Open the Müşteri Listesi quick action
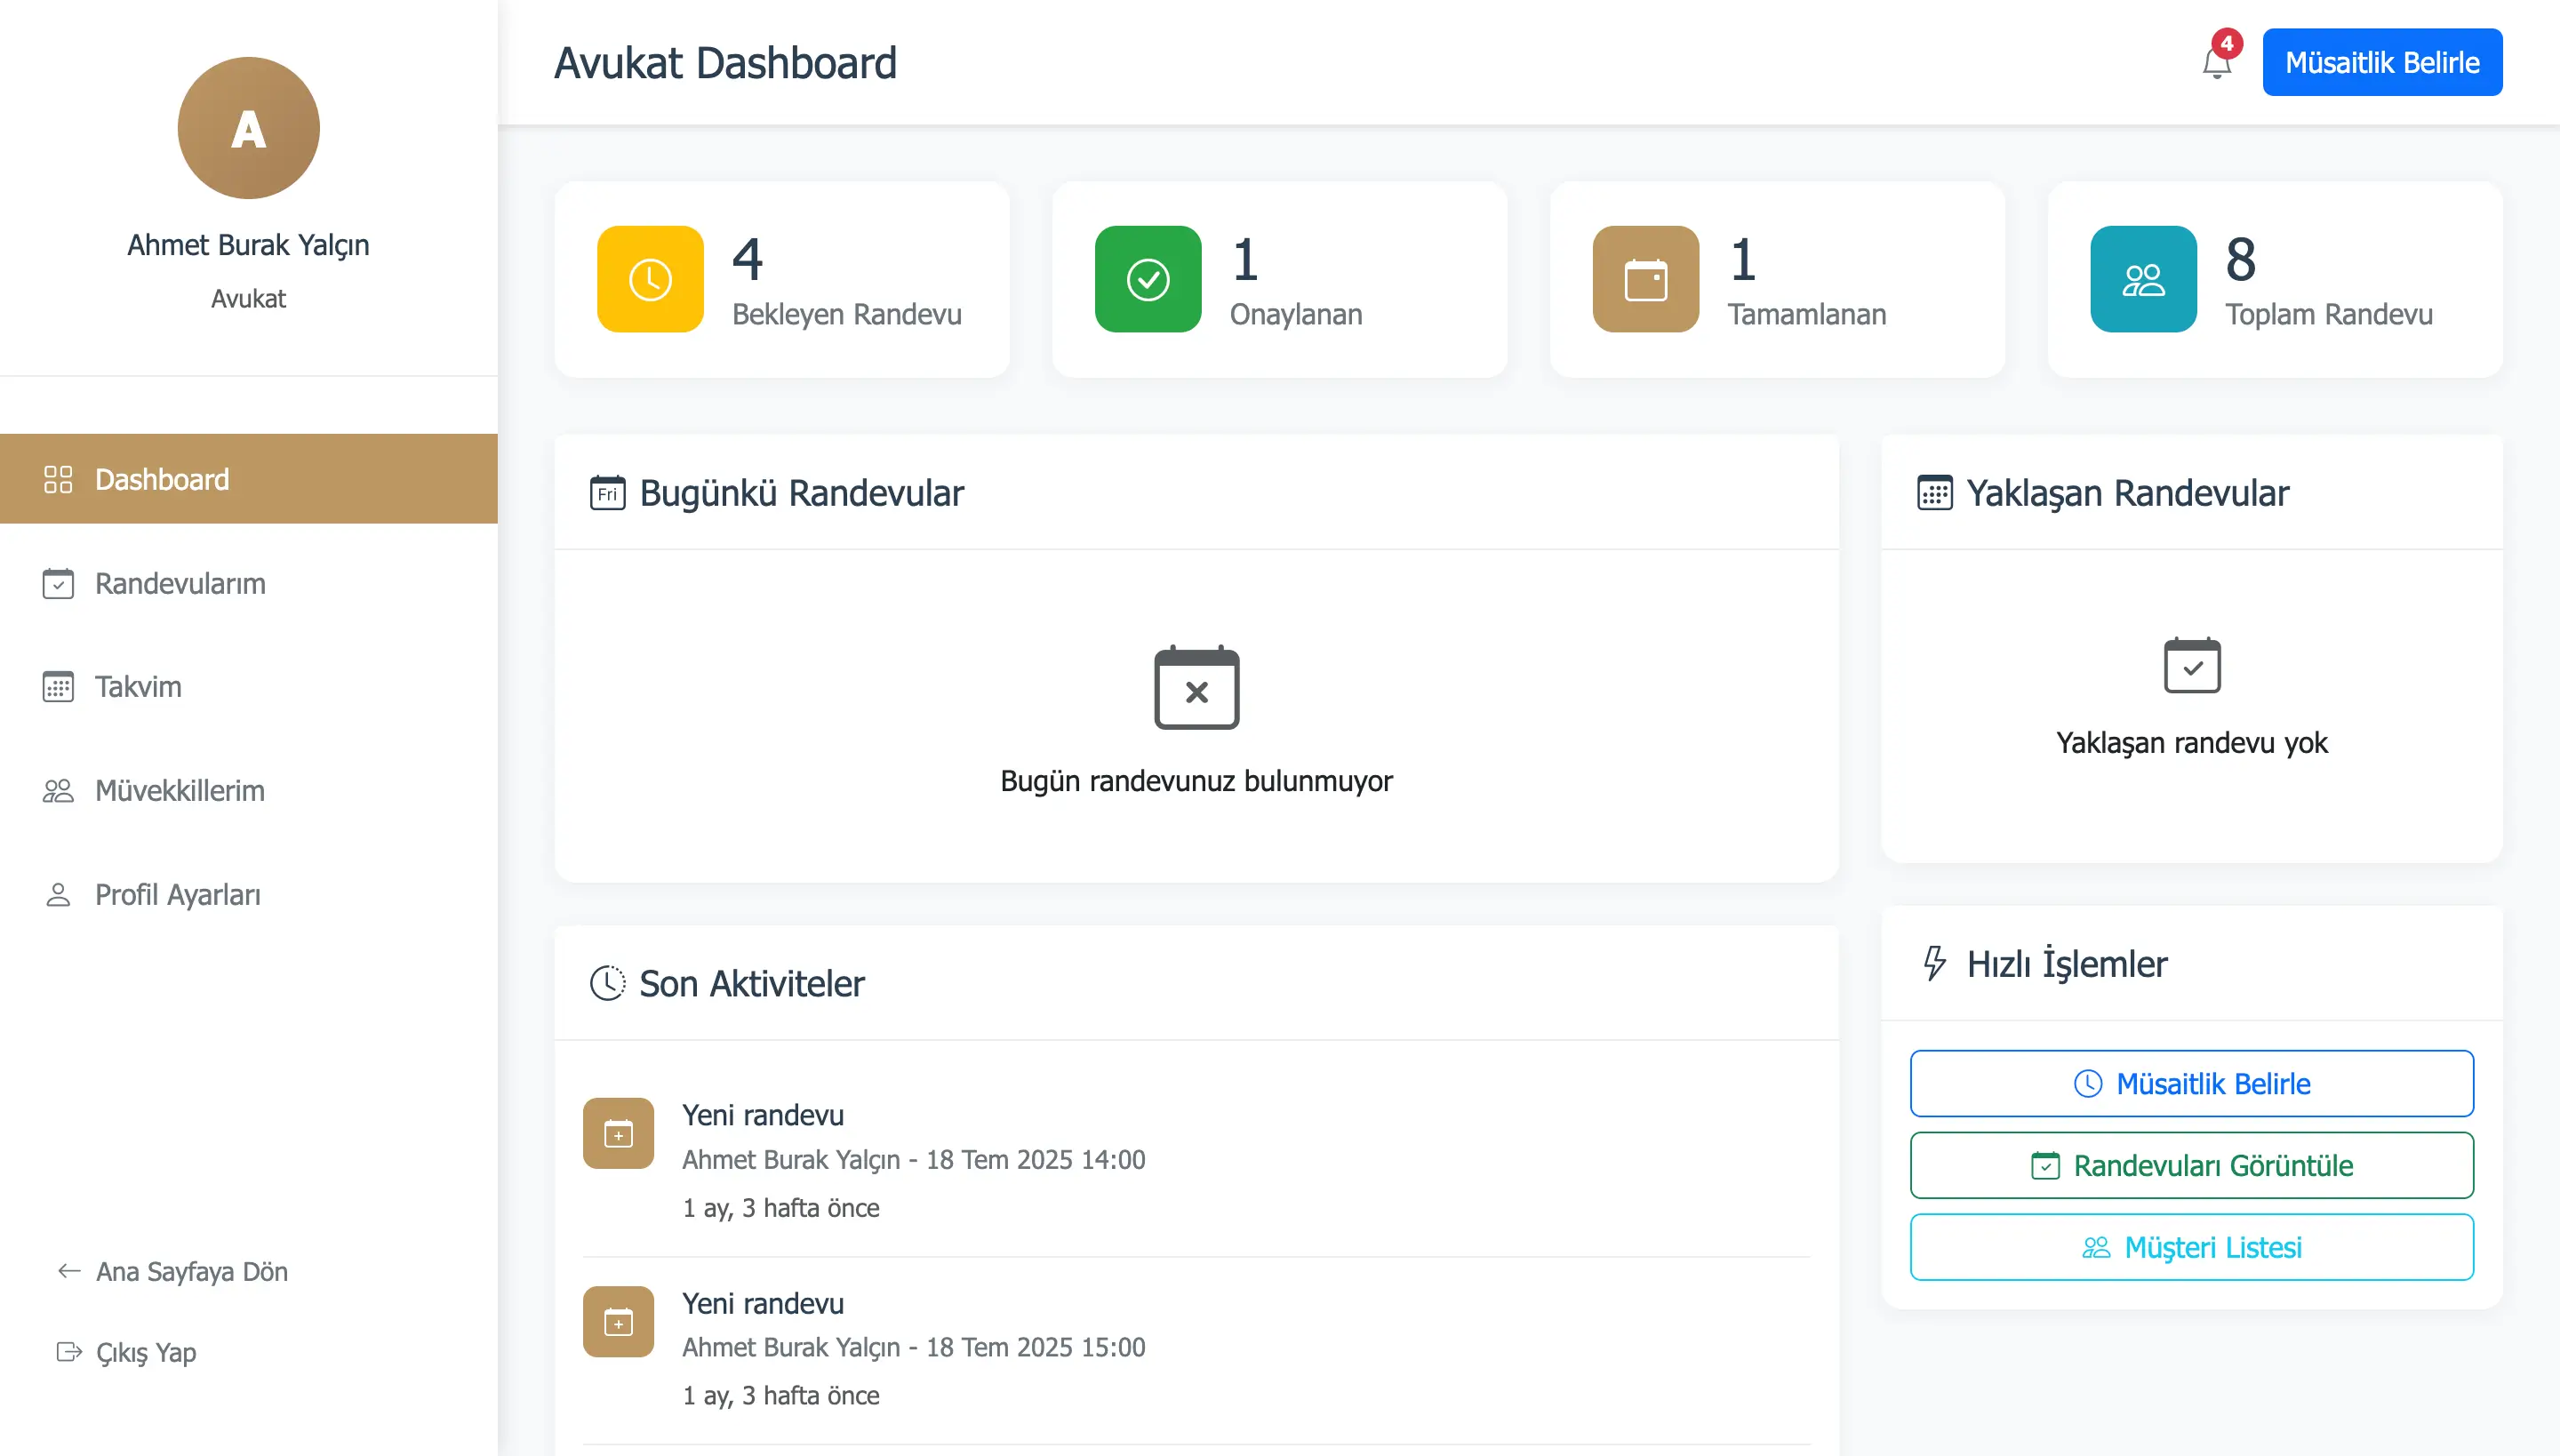Viewport: 2560px width, 1456px height. coord(2191,1247)
